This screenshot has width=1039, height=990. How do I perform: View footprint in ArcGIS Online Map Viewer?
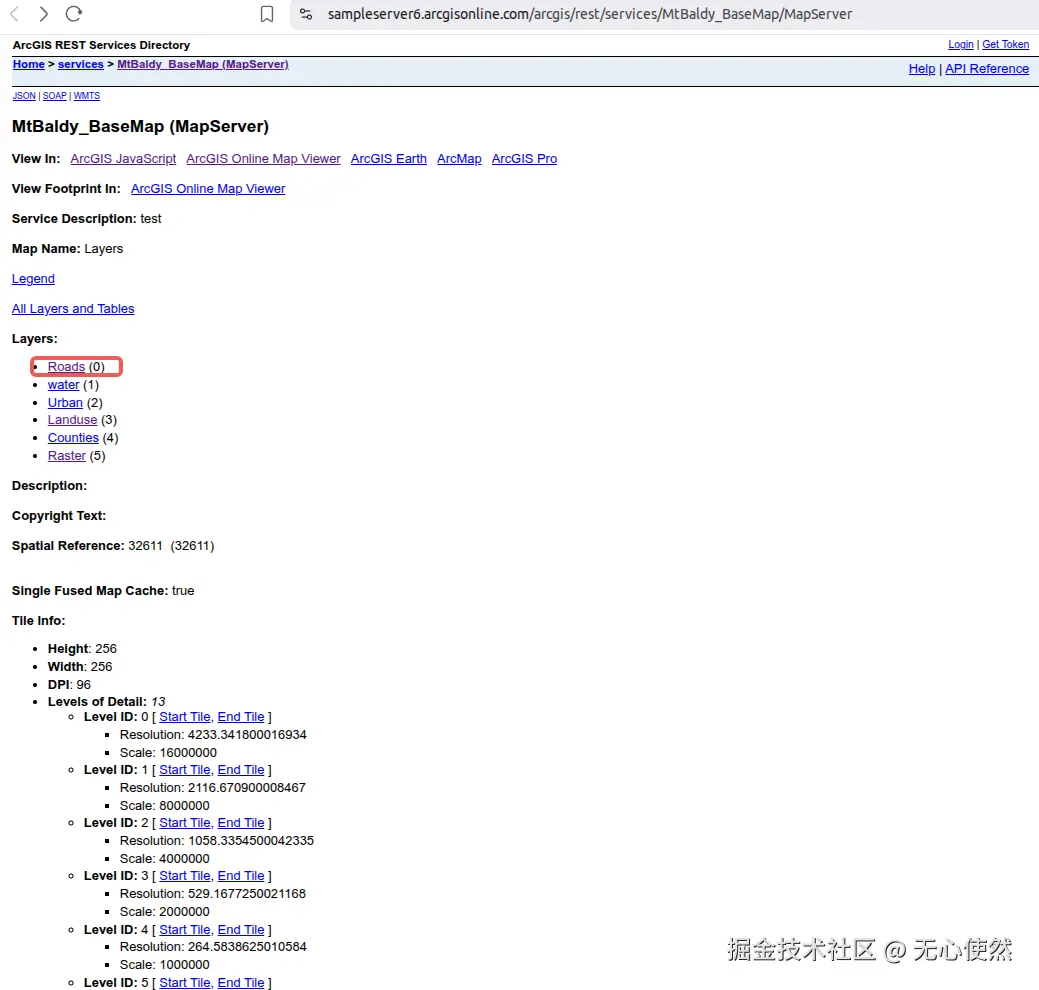pyautogui.click(x=208, y=189)
